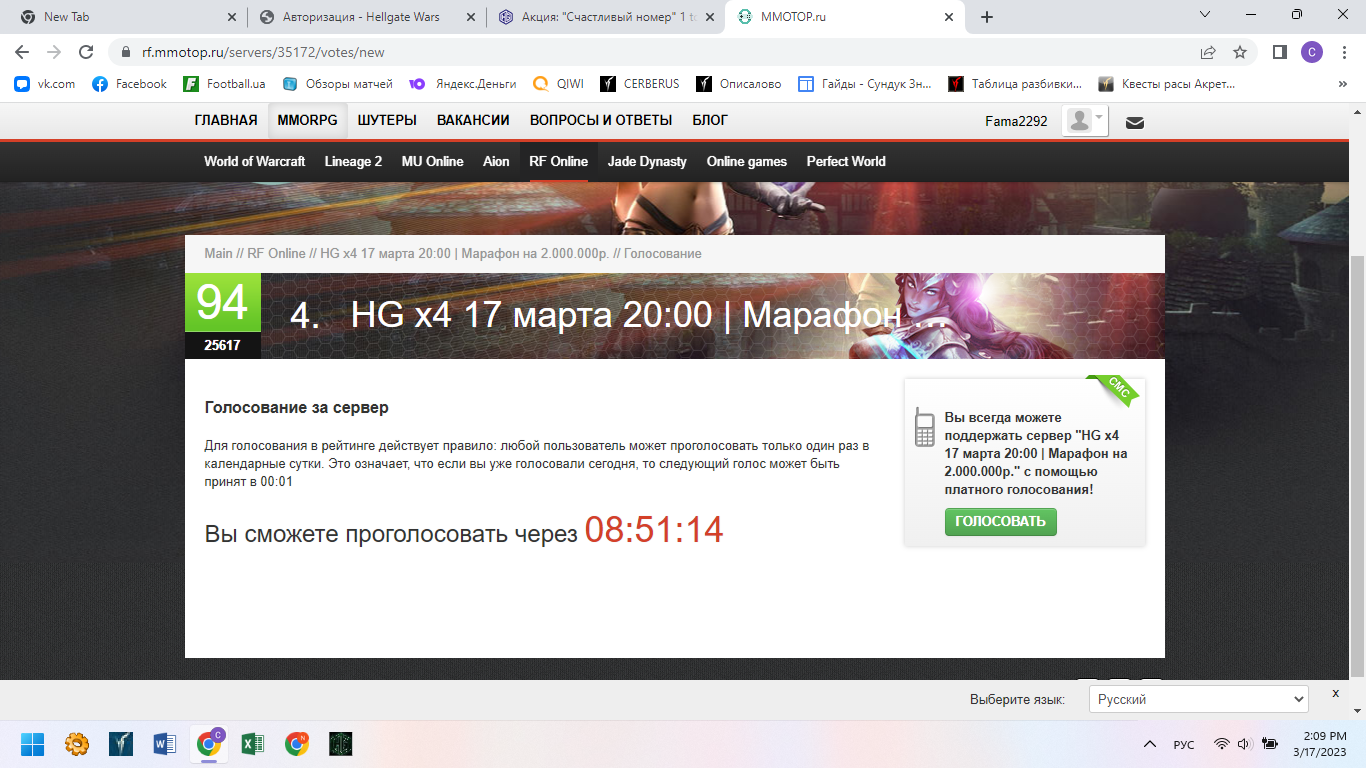Open a new browser tab with plus
Screen dimensions: 1366x768
pyautogui.click(x=987, y=17)
